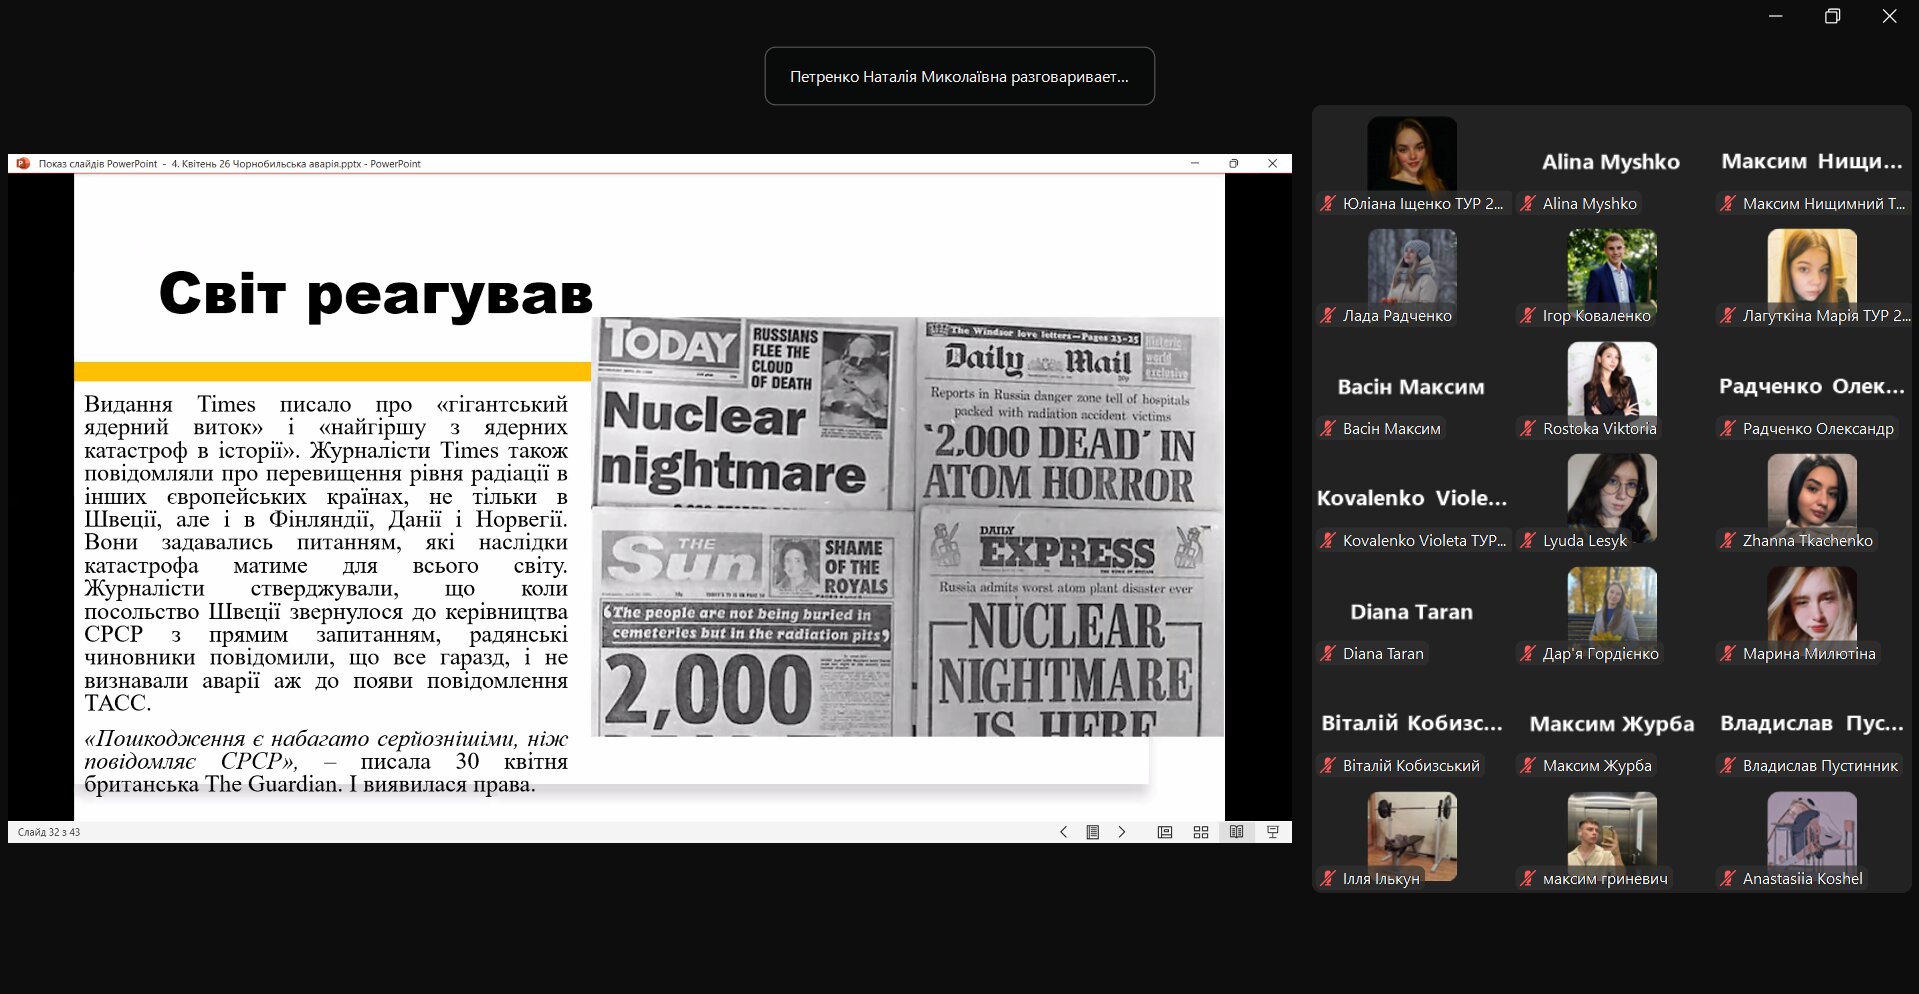This screenshot has height=994, width=1919.
Task: Click the large Радченко Олек... name tile
Action: tap(1812, 386)
